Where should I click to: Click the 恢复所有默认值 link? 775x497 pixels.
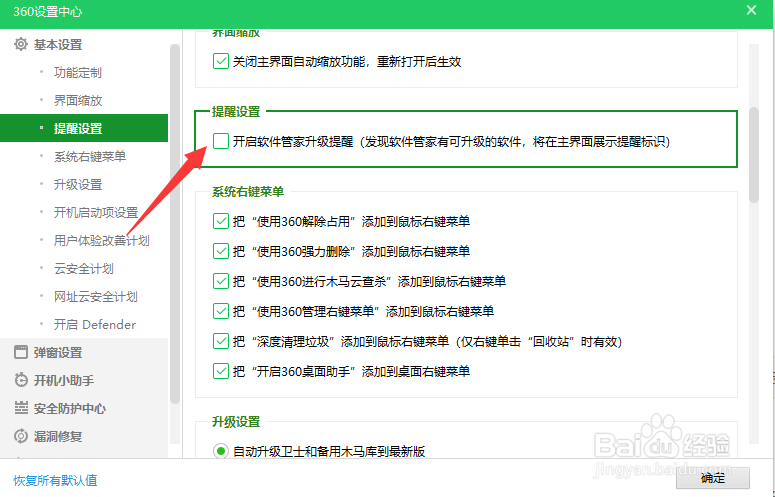tap(55, 480)
